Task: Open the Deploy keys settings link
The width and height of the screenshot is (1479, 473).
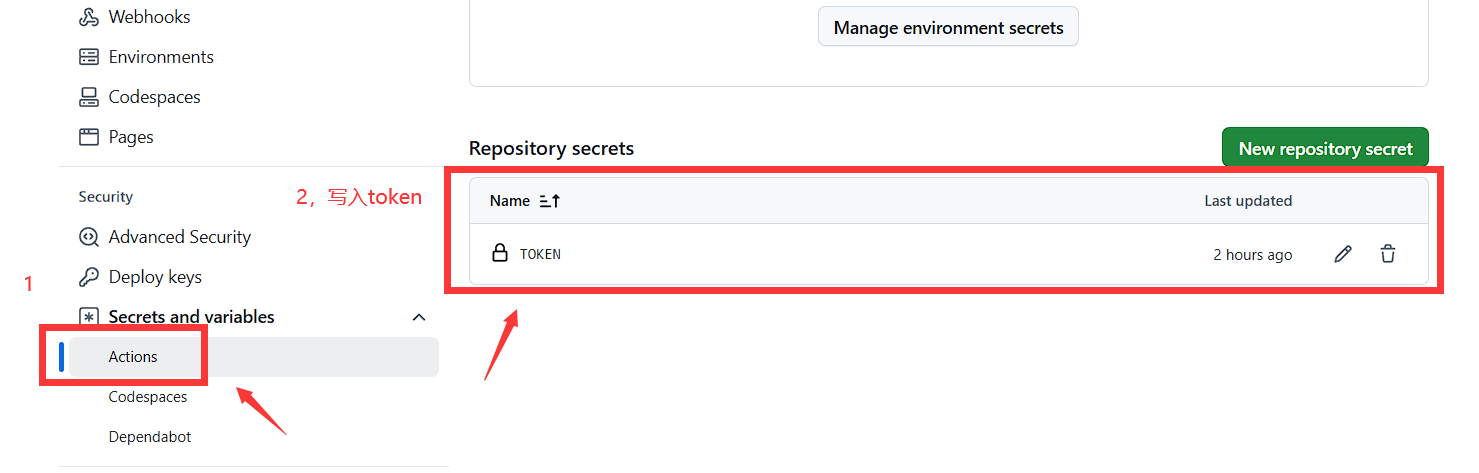Action: tap(155, 277)
